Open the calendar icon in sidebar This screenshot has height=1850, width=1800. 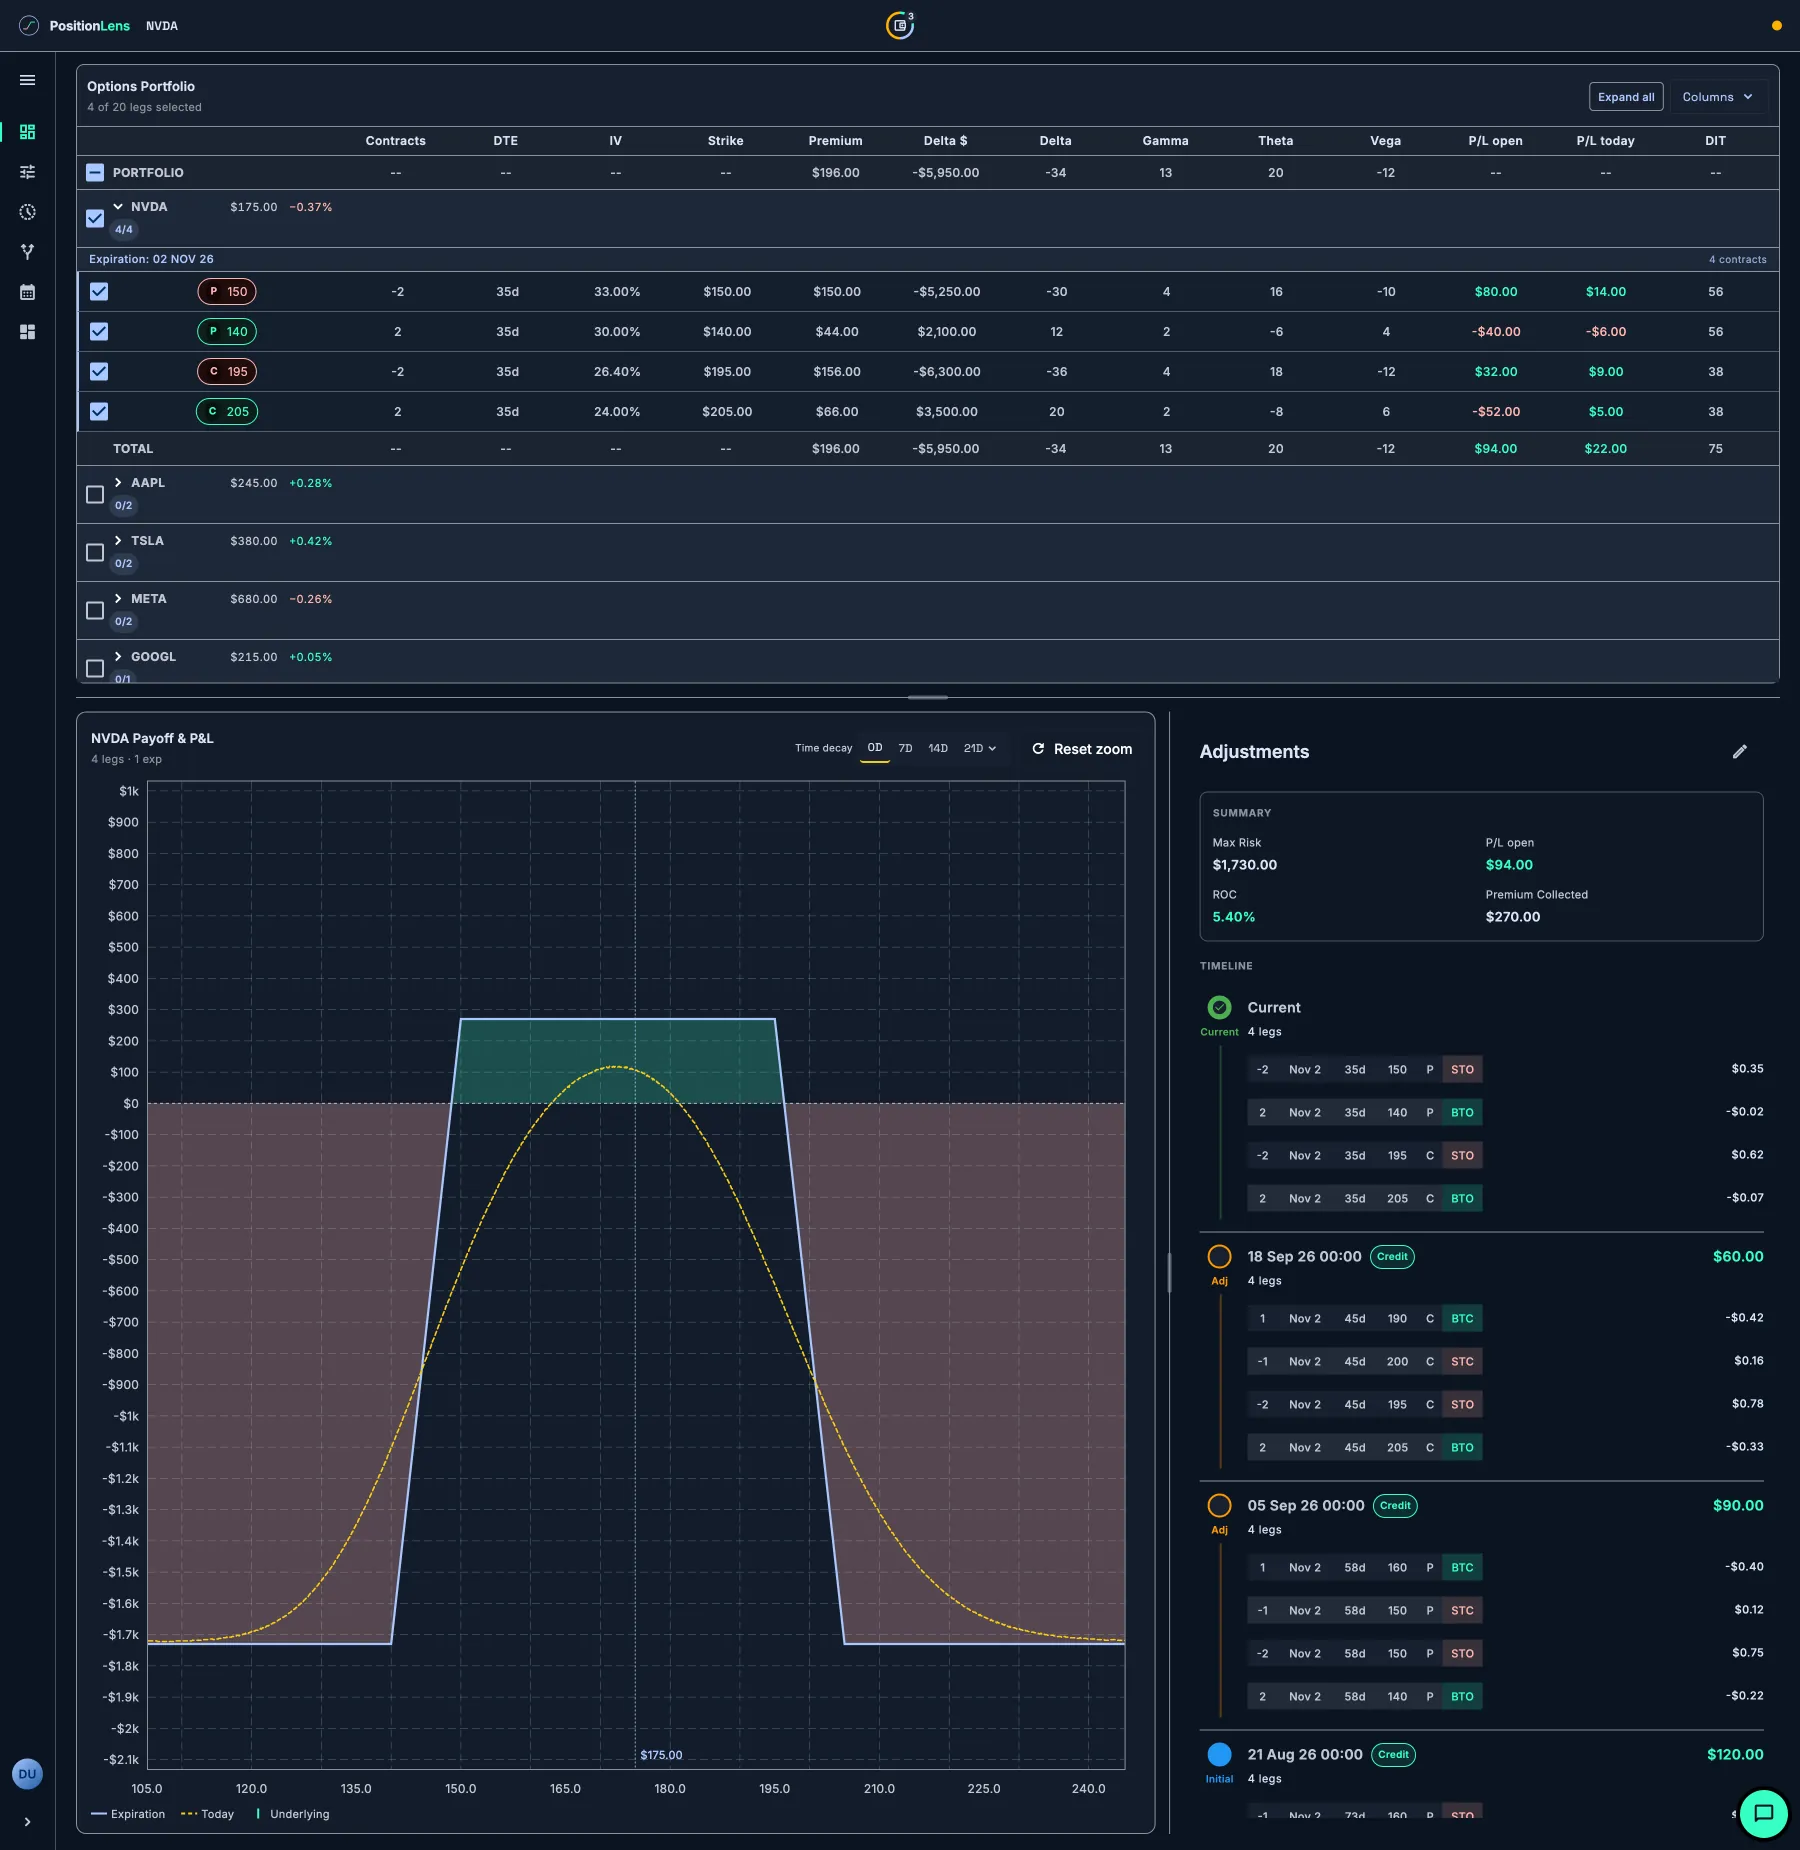(x=27, y=292)
